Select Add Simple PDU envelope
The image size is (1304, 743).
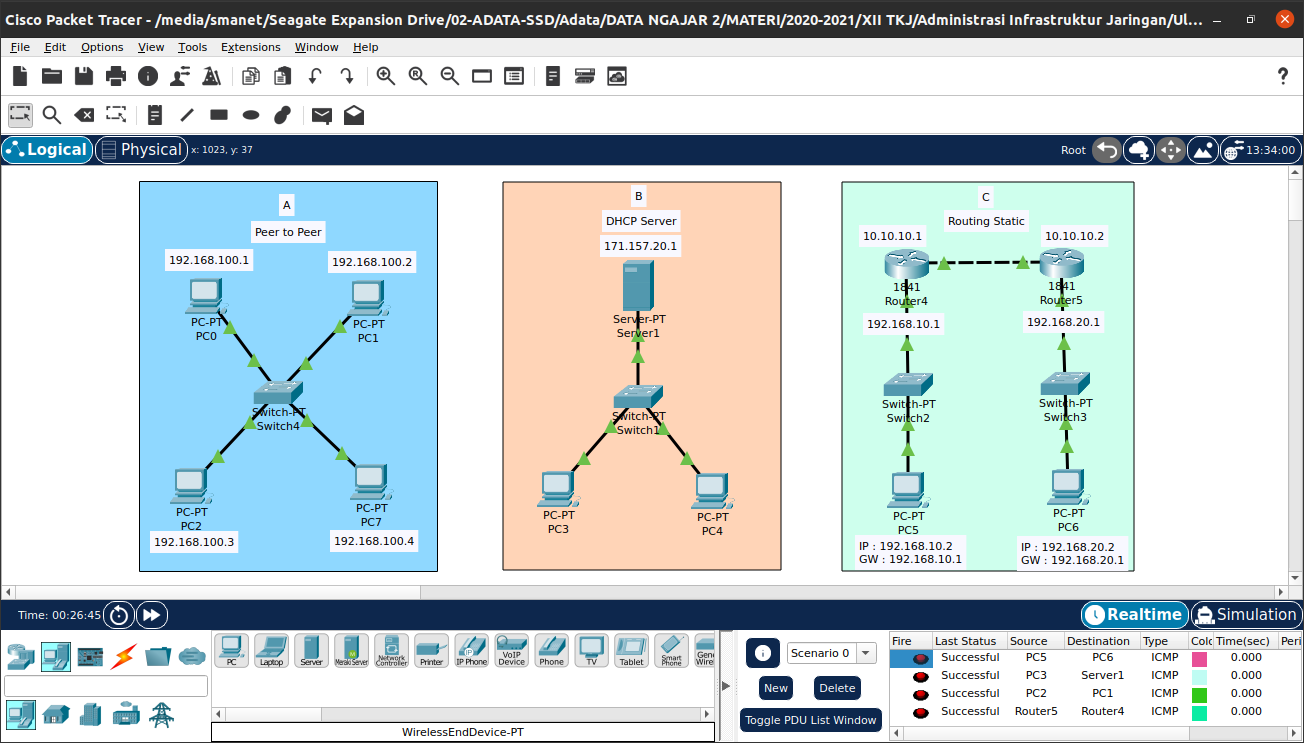(322, 115)
